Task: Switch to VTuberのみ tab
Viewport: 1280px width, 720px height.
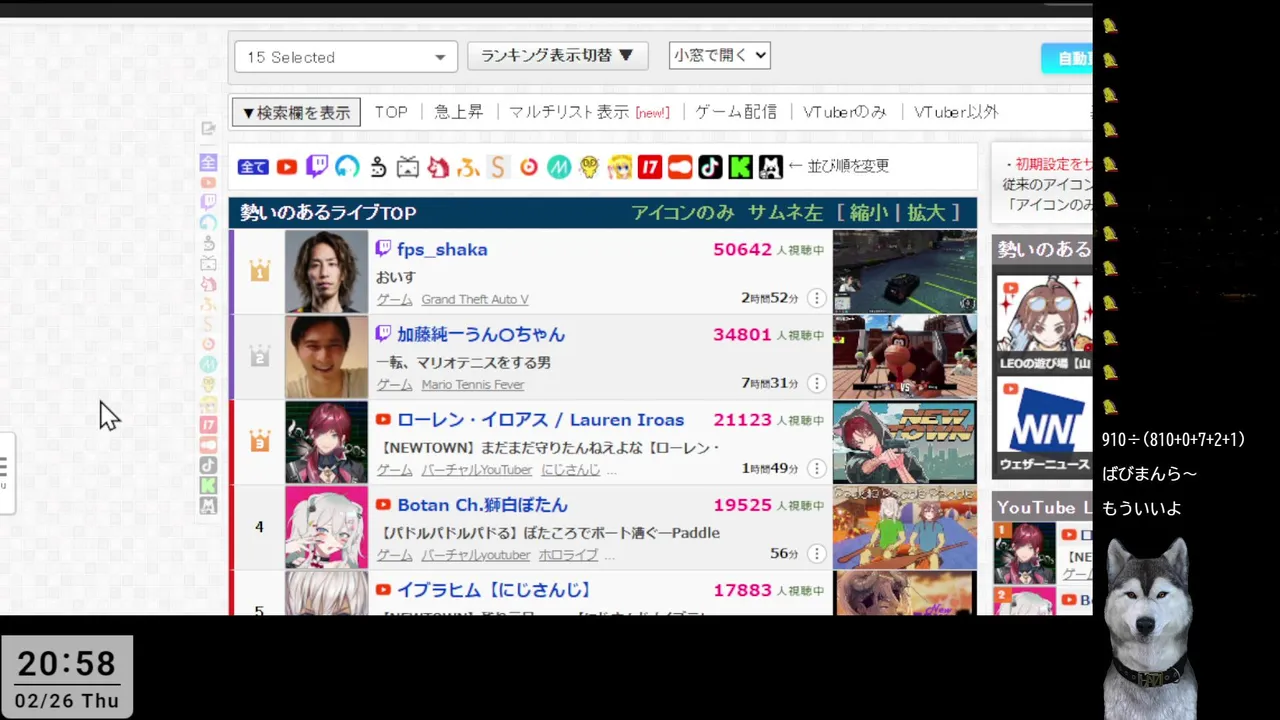Action: (x=845, y=112)
